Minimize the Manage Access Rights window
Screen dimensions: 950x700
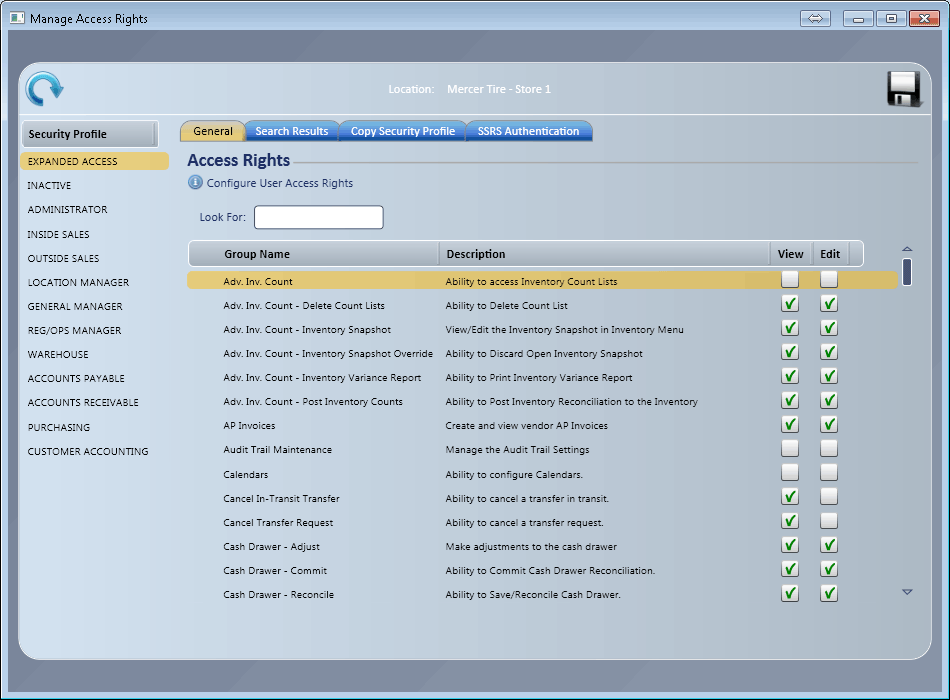pyautogui.click(x=858, y=19)
